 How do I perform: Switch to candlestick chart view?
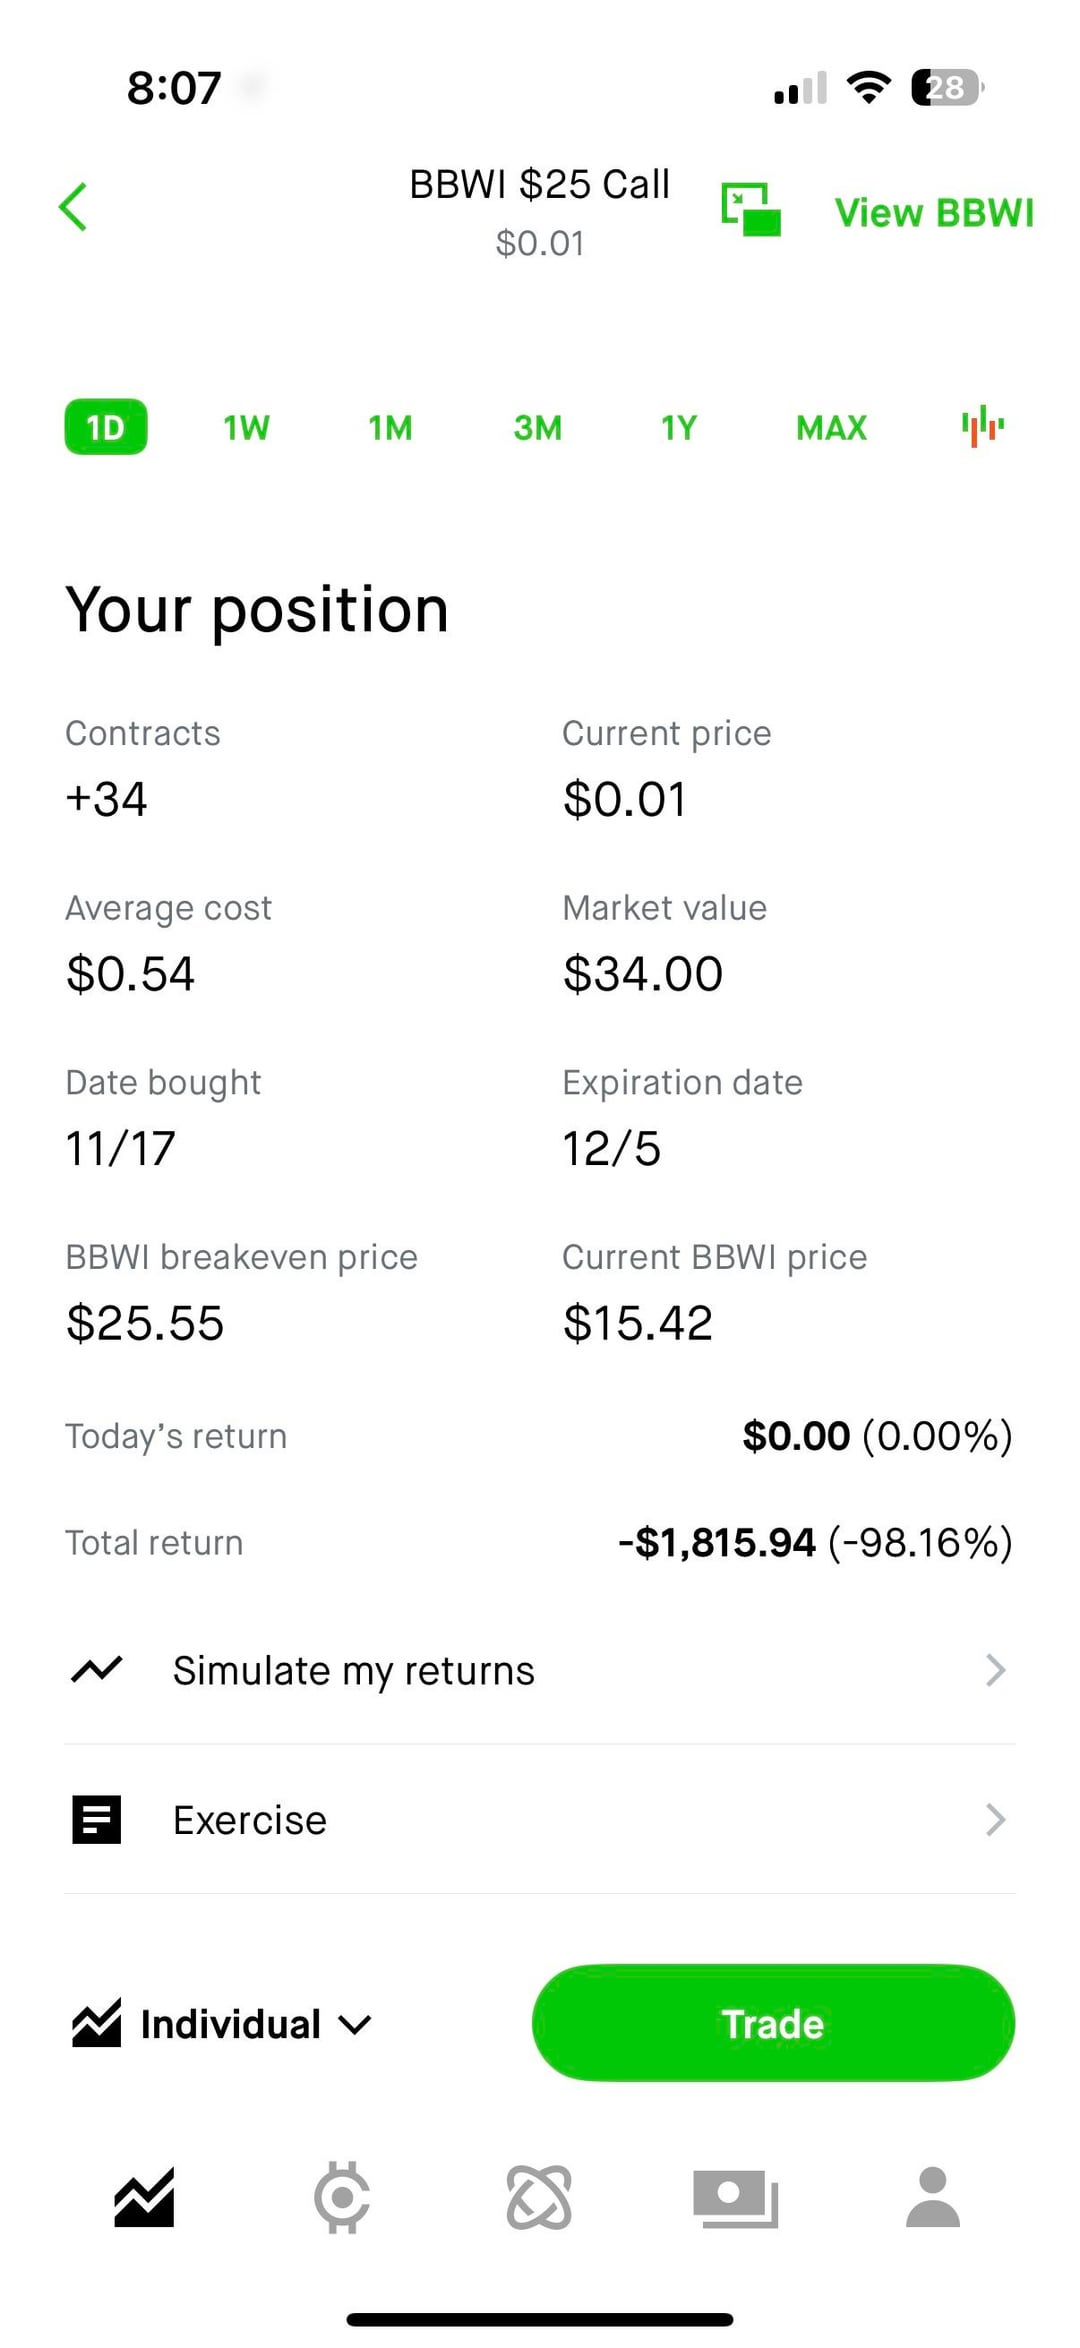point(982,427)
